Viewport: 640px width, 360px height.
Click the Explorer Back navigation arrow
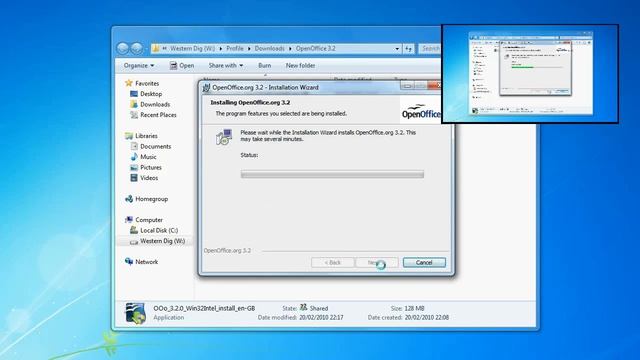click(x=123, y=49)
